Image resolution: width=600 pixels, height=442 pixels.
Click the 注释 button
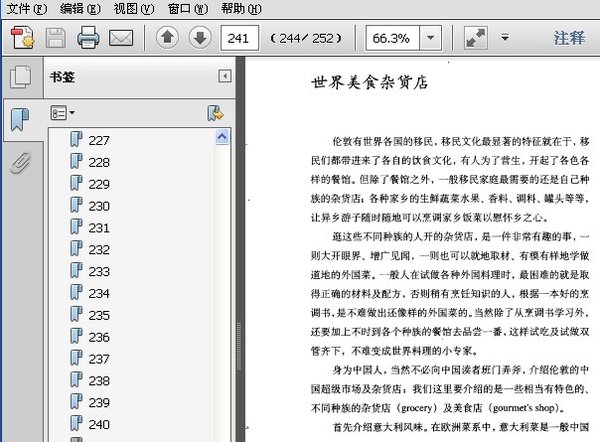[x=569, y=38]
